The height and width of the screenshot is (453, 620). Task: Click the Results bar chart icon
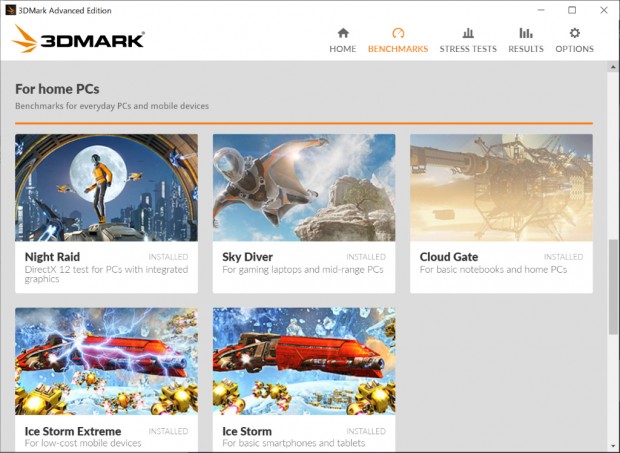click(x=525, y=33)
